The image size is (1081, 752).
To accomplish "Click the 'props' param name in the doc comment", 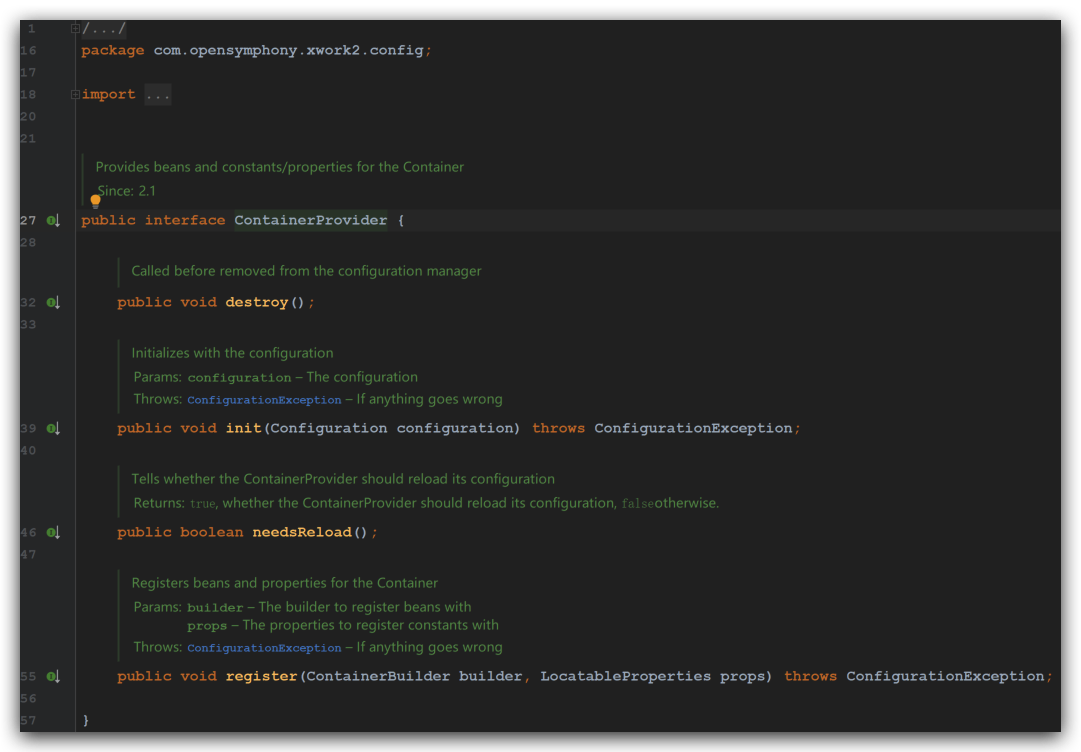I will pos(207,627).
